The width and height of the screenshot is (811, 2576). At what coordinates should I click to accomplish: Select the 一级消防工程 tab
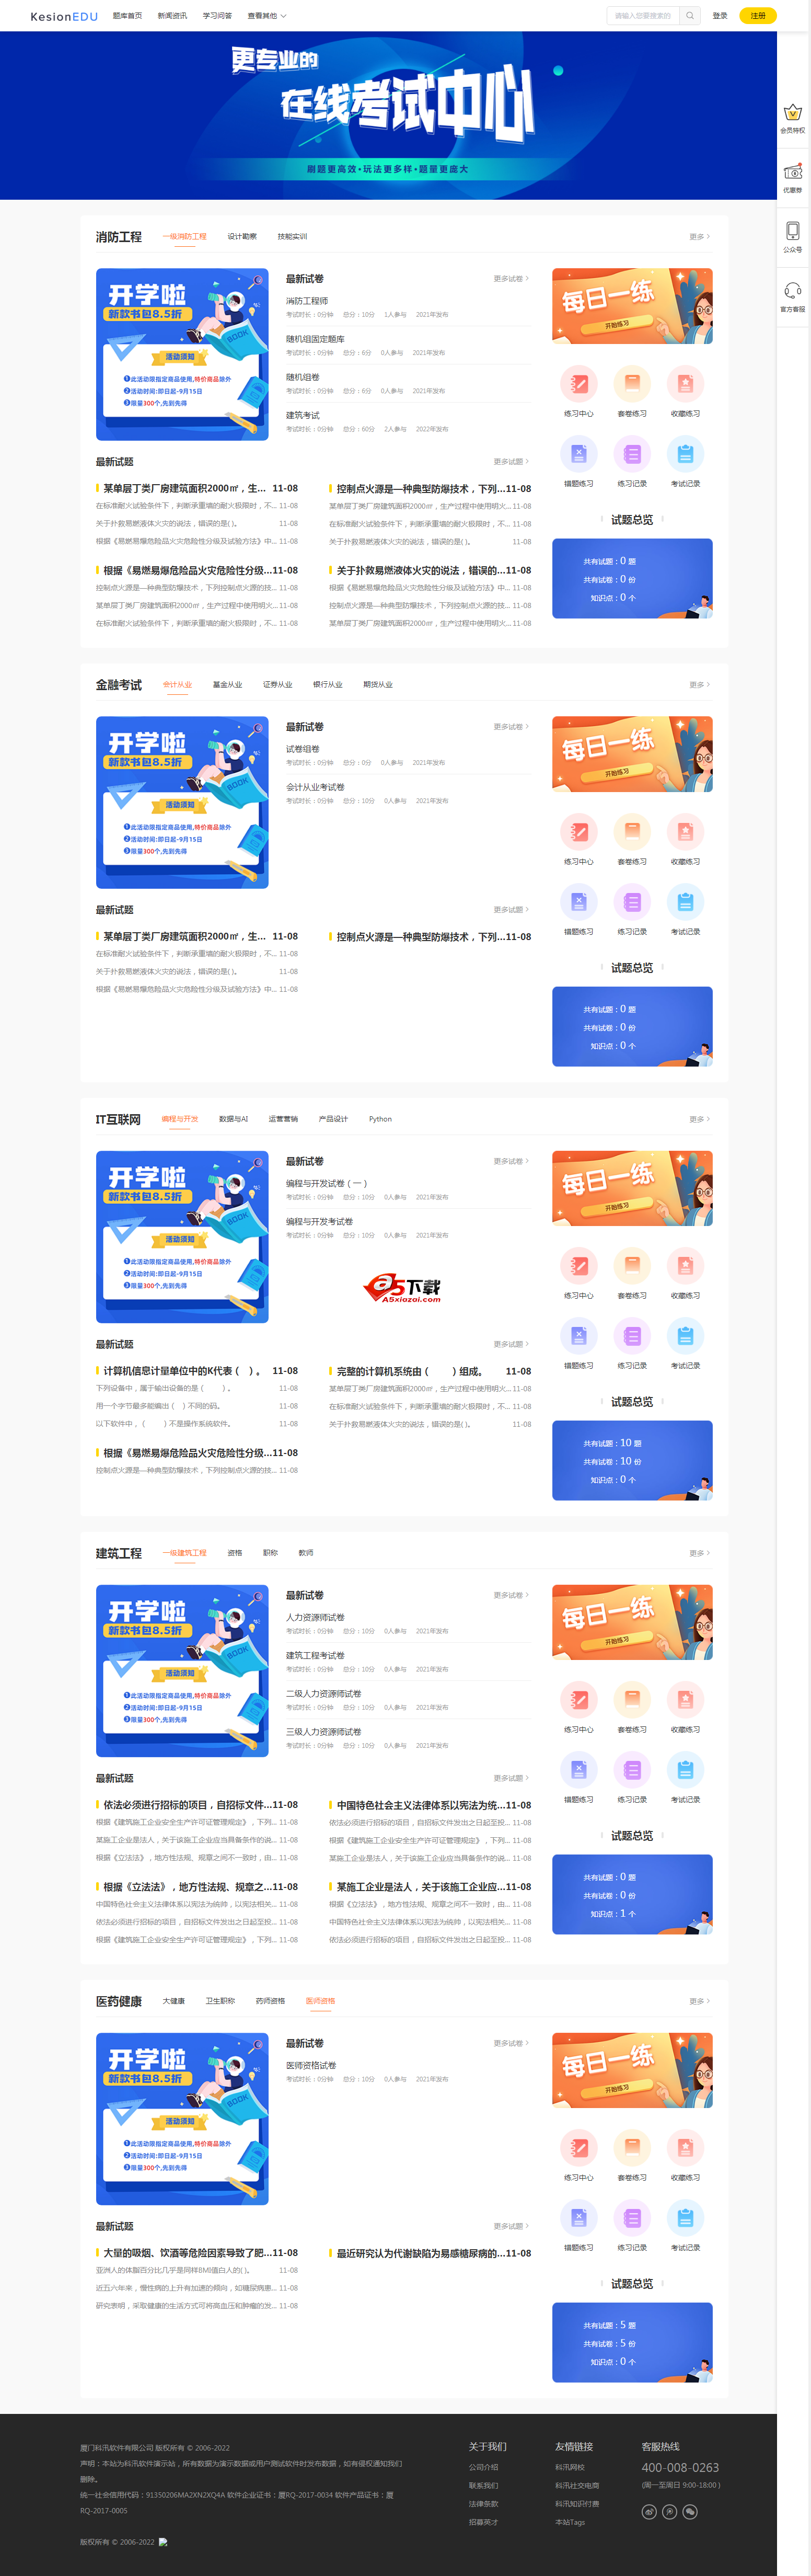click(x=185, y=237)
